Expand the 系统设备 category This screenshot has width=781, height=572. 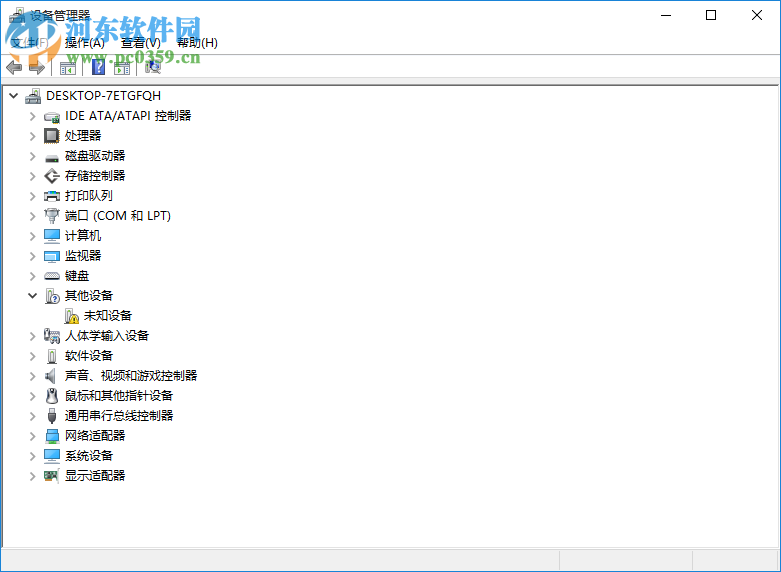point(33,456)
